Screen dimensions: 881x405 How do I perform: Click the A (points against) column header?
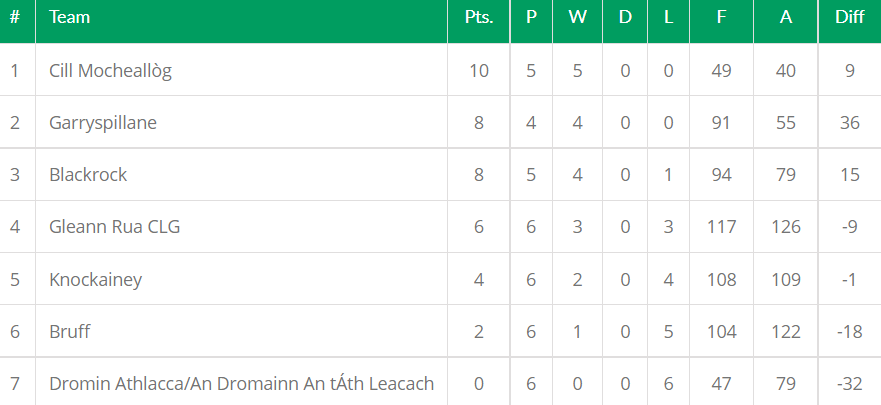click(786, 18)
